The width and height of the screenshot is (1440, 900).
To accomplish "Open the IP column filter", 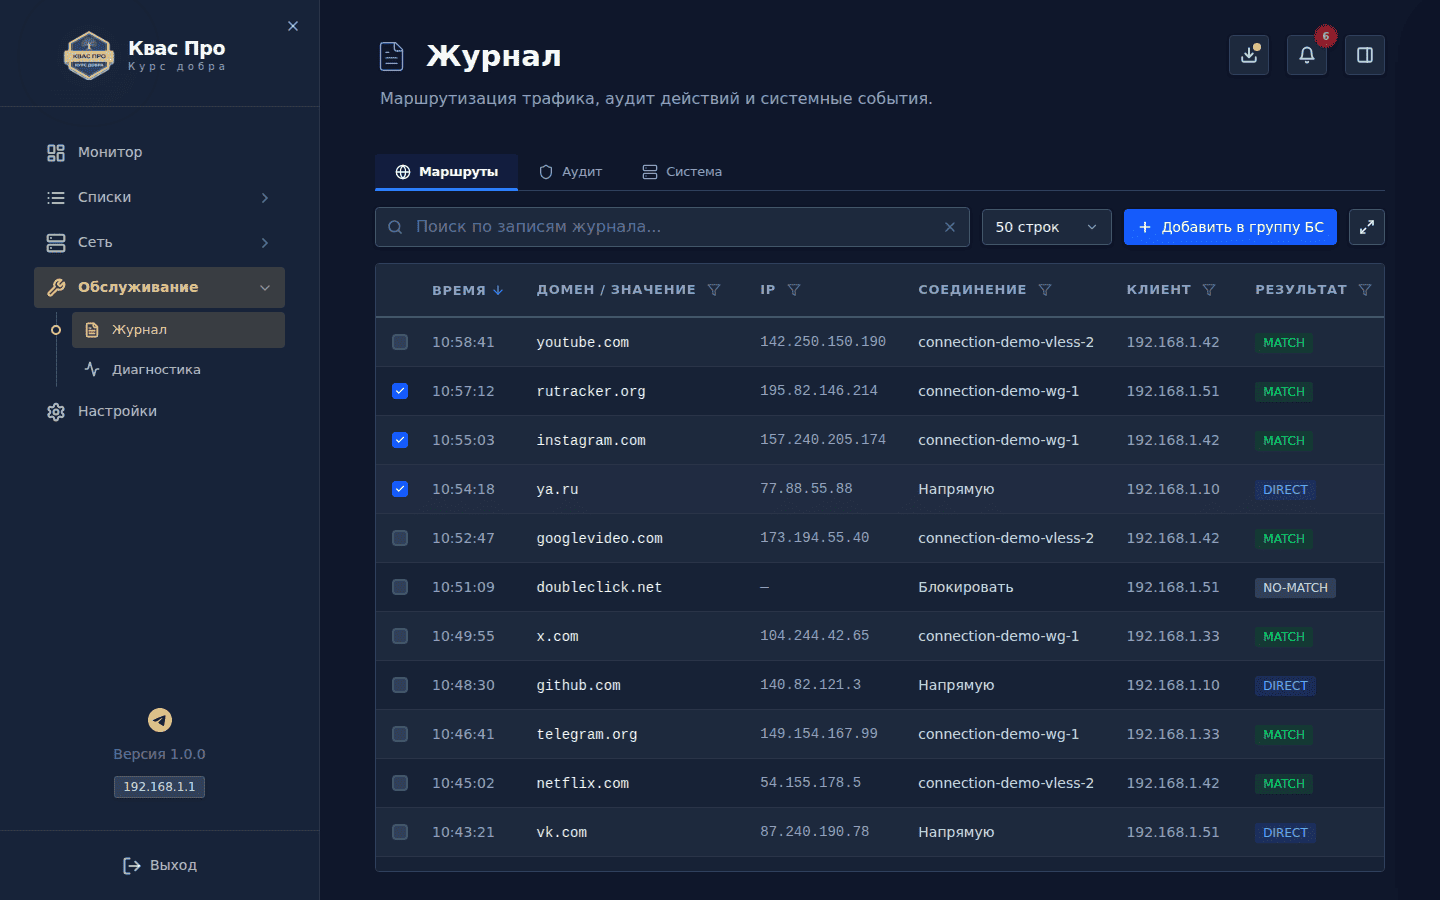I will 794,290.
